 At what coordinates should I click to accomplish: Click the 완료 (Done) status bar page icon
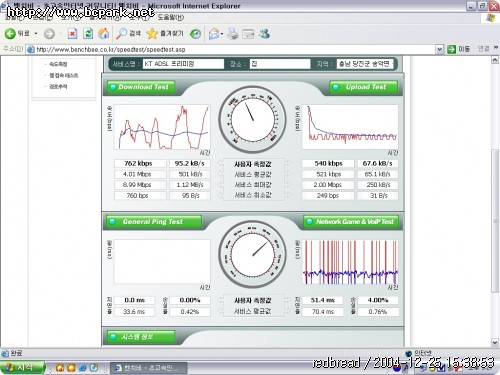(x=5, y=353)
